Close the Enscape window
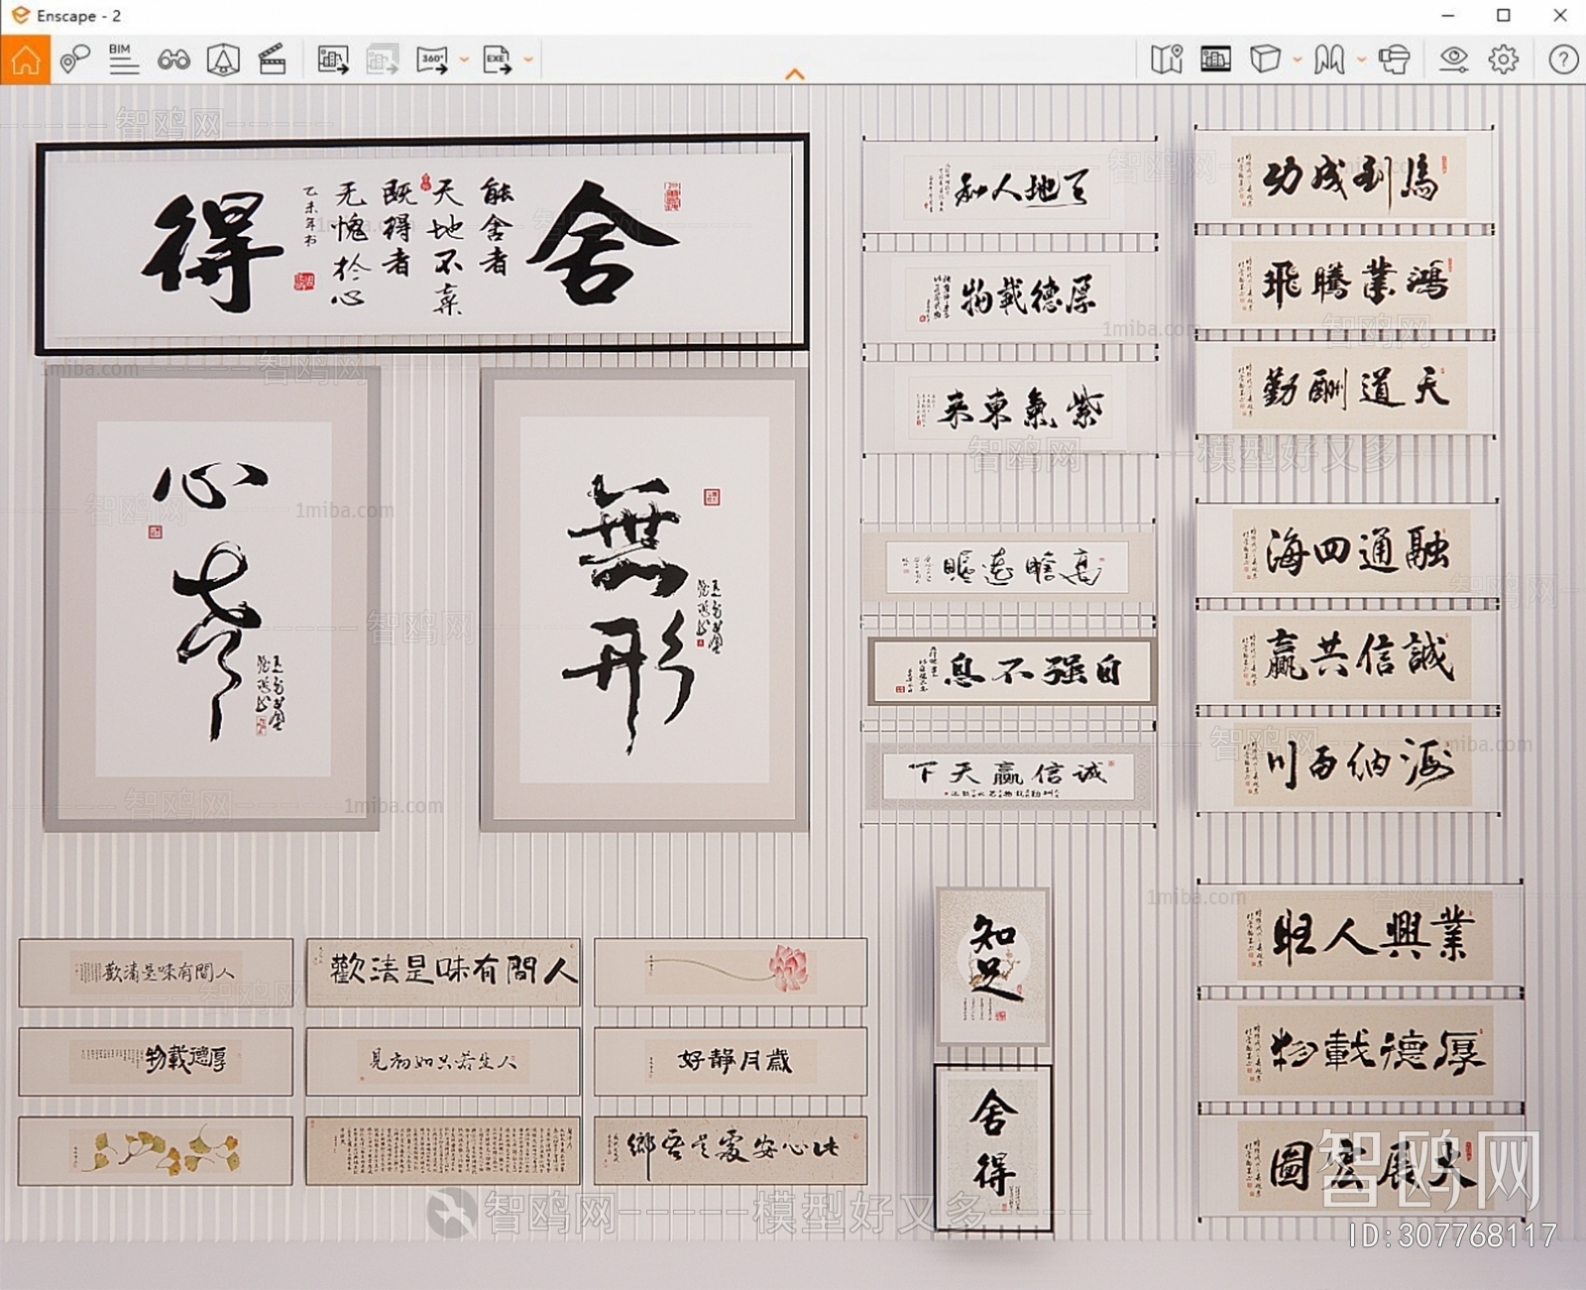Screen dimensions: 1586x1290 pyautogui.click(x=1560, y=15)
